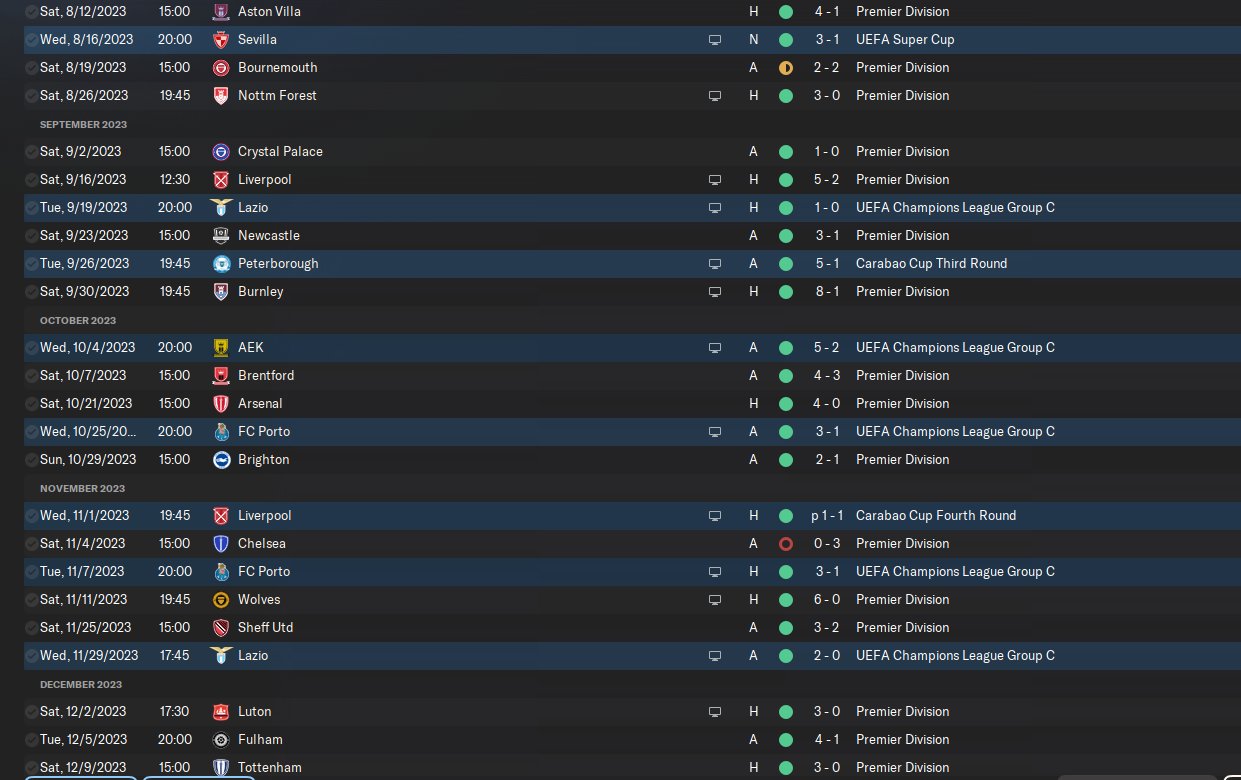This screenshot has height=780, width=1241.
Task: Select the Burnley 8 - 1 scoreline
Action: [826, 292]
